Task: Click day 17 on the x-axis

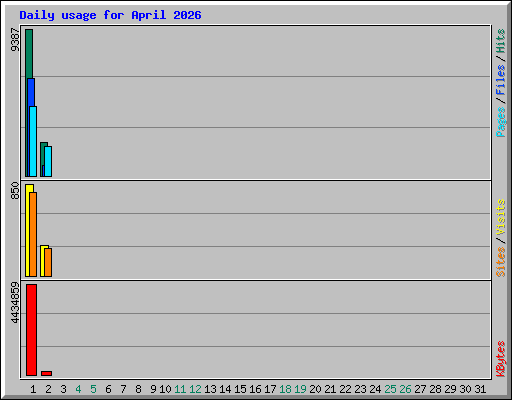Action: (270, 389)
